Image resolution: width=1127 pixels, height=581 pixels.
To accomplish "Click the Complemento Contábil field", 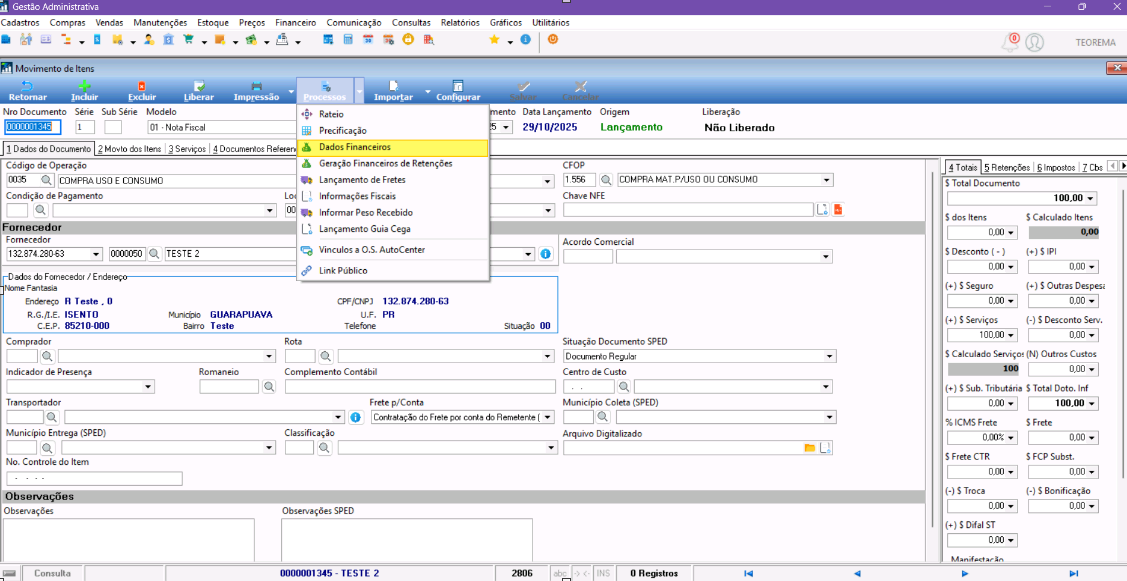I will [420, 387].
